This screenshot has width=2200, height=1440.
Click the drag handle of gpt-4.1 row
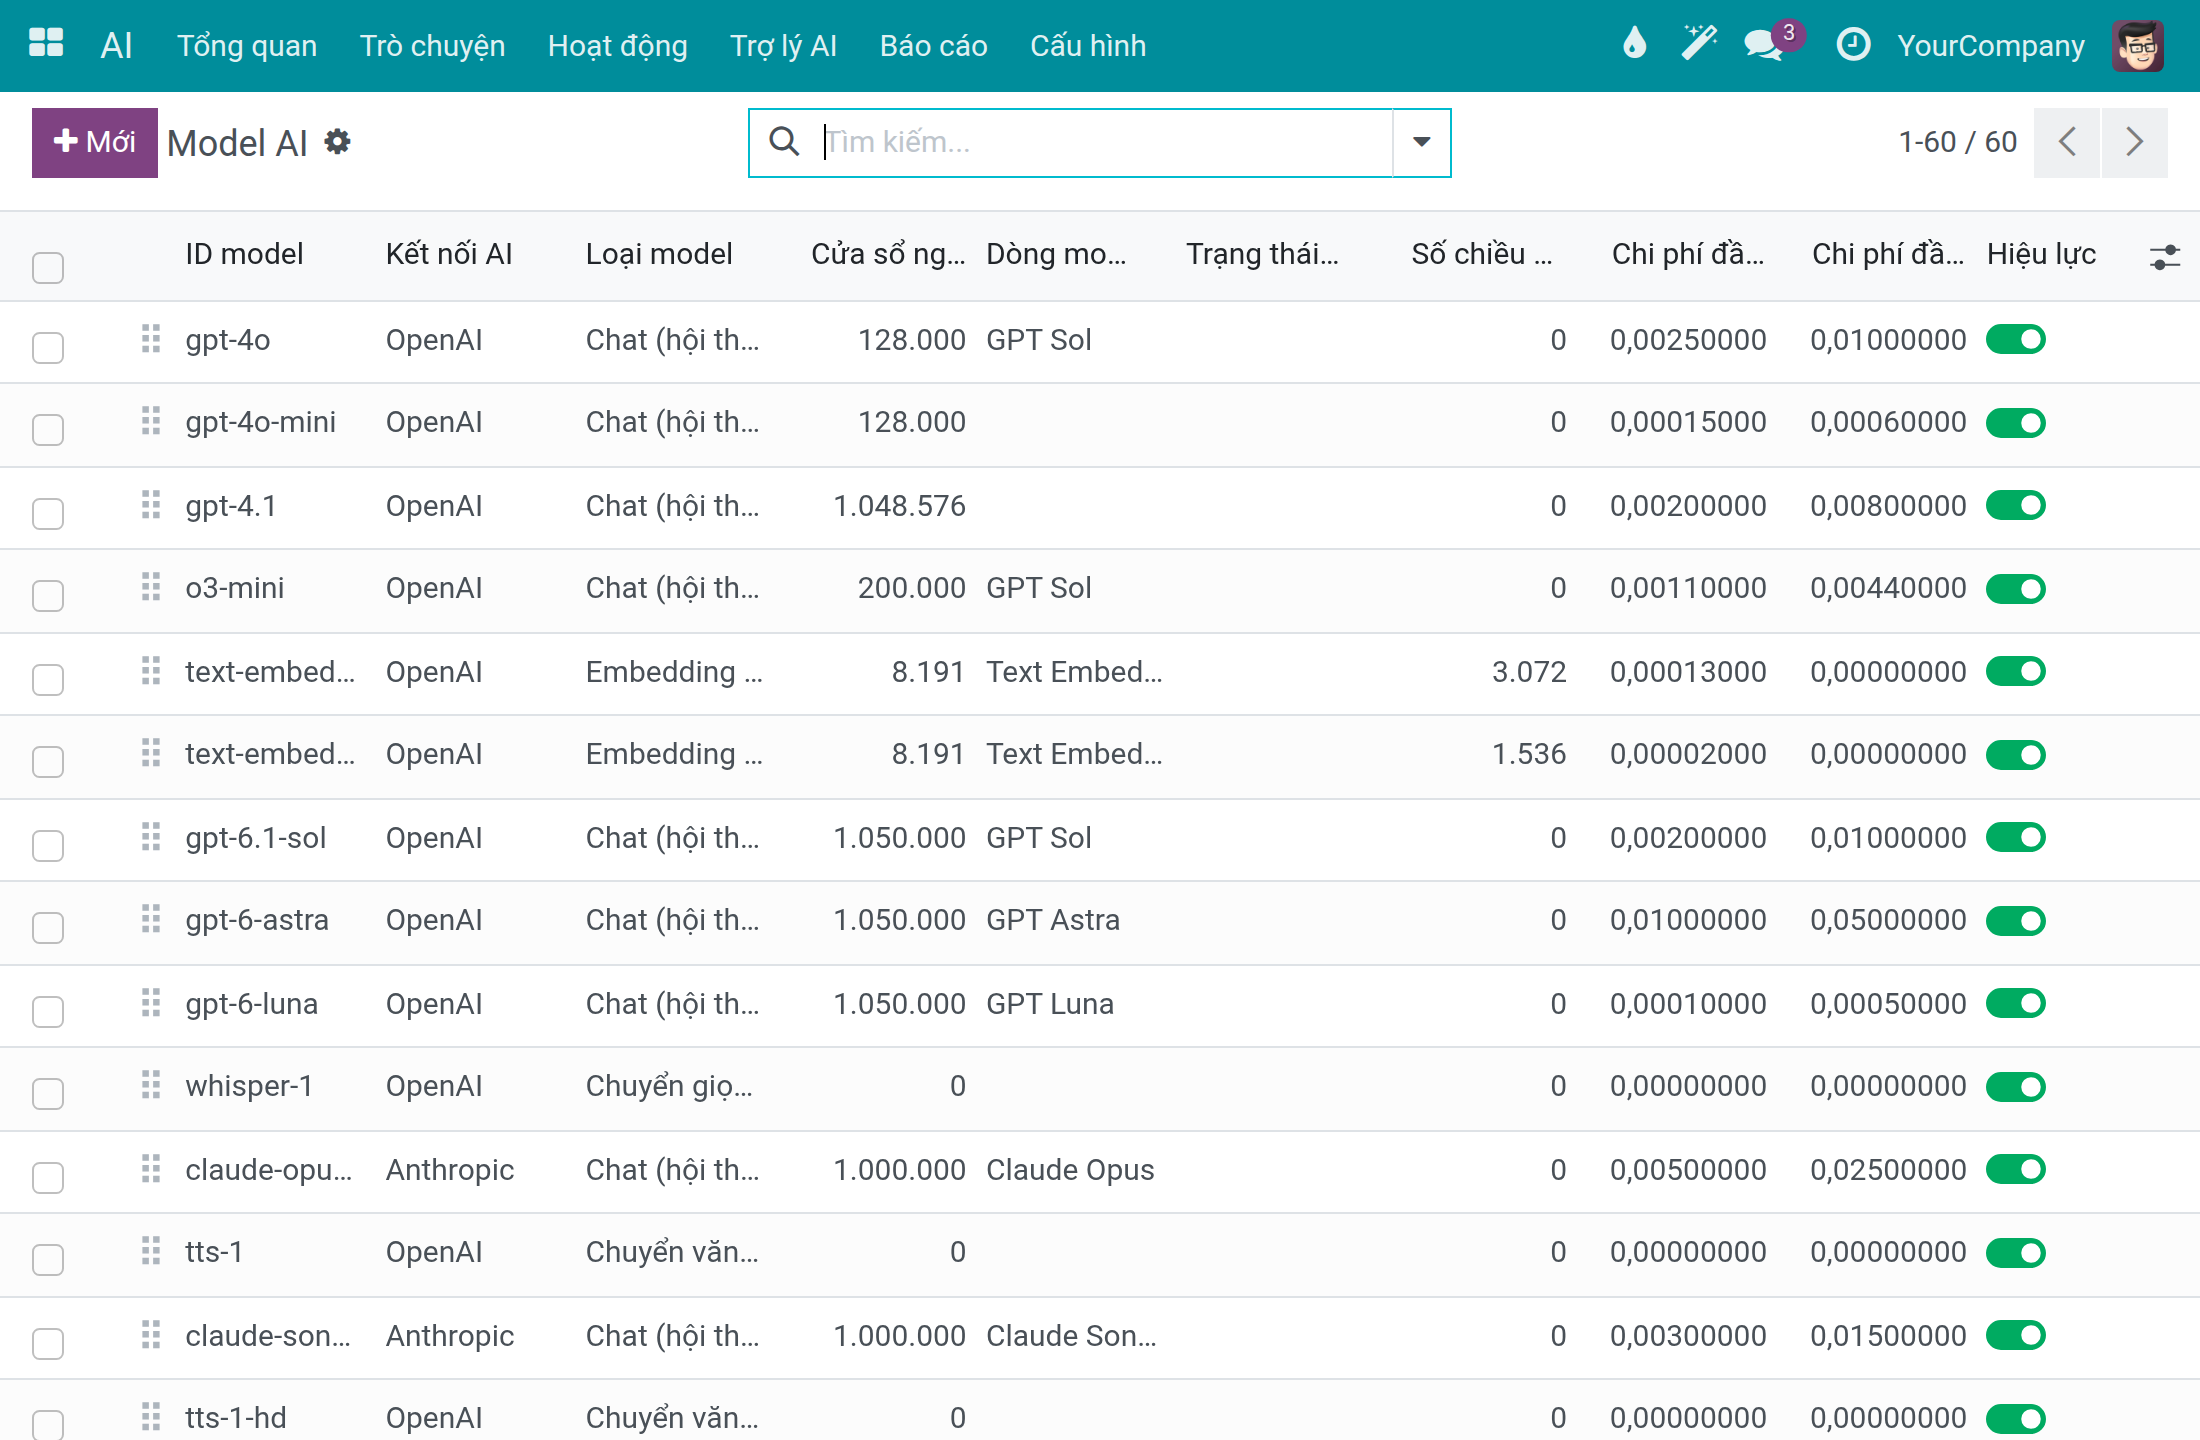pyautogui.click(x=151, y=505)
